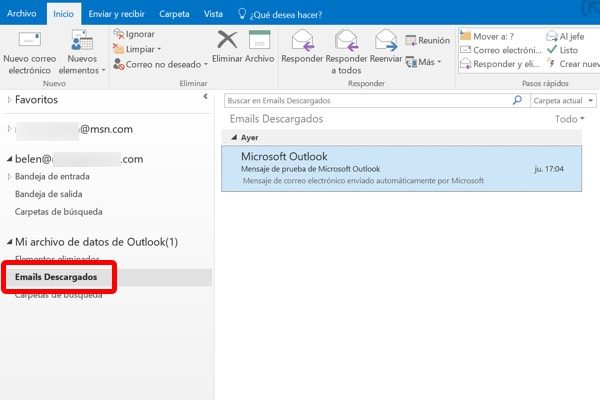Switch to the Inicio tab
This screenshot has width=600, height=400.
pos(64,14)
